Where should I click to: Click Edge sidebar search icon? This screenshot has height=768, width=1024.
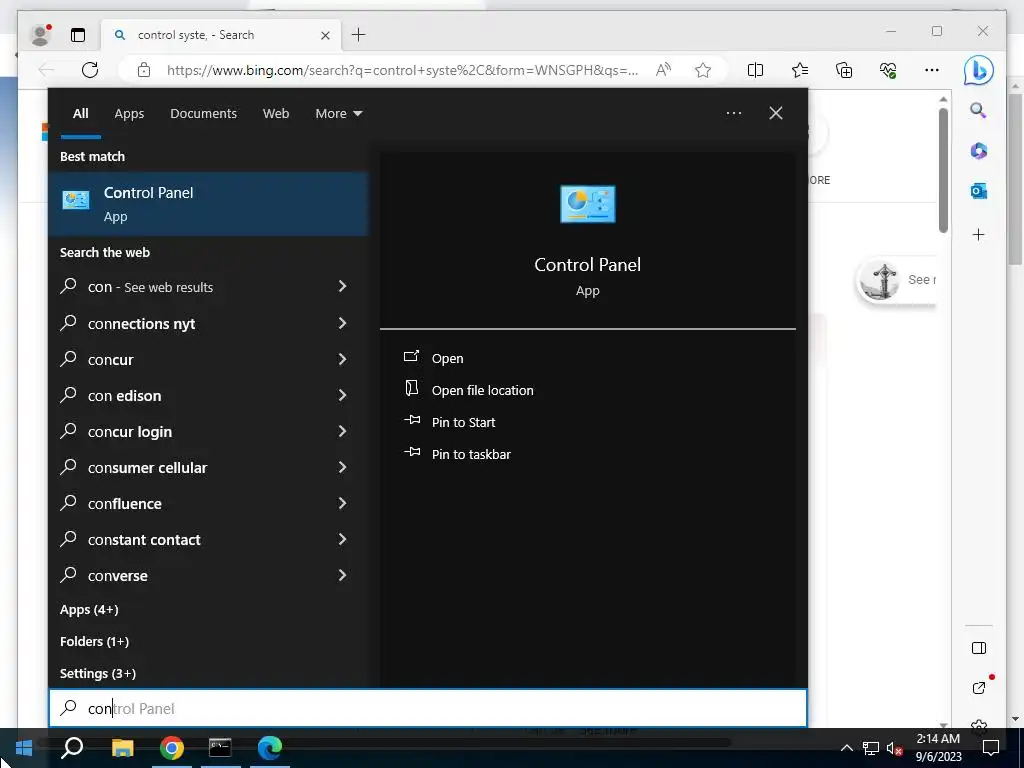(x=978, y=110)
